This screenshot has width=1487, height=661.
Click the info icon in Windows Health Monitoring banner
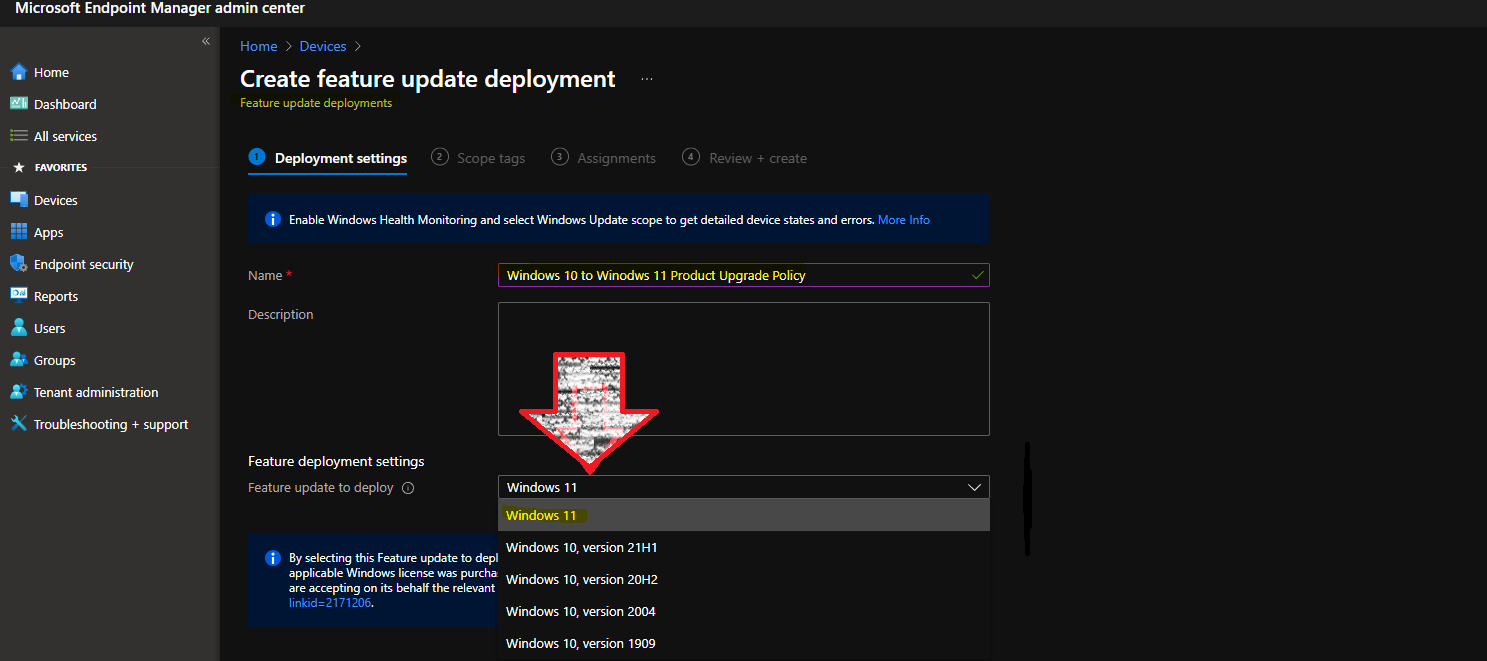pyautogui.click(x=272, y=219)
